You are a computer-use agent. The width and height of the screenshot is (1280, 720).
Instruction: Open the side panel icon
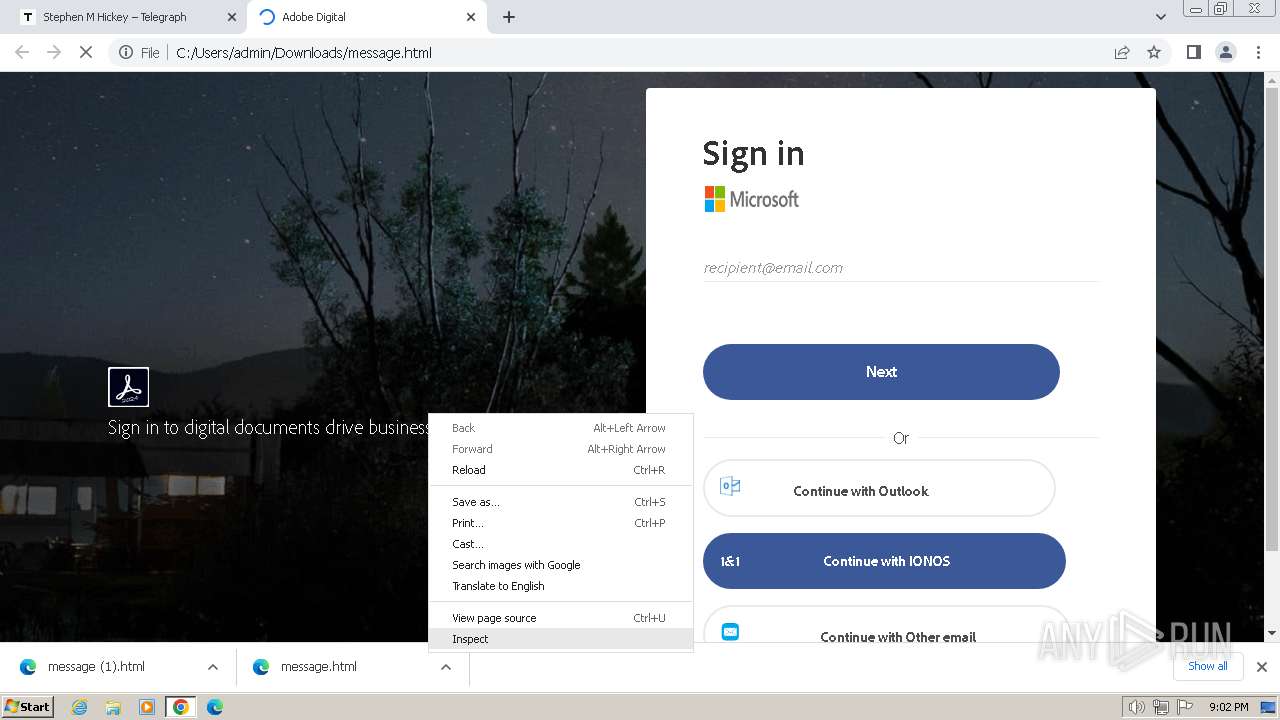(1193, 52)
